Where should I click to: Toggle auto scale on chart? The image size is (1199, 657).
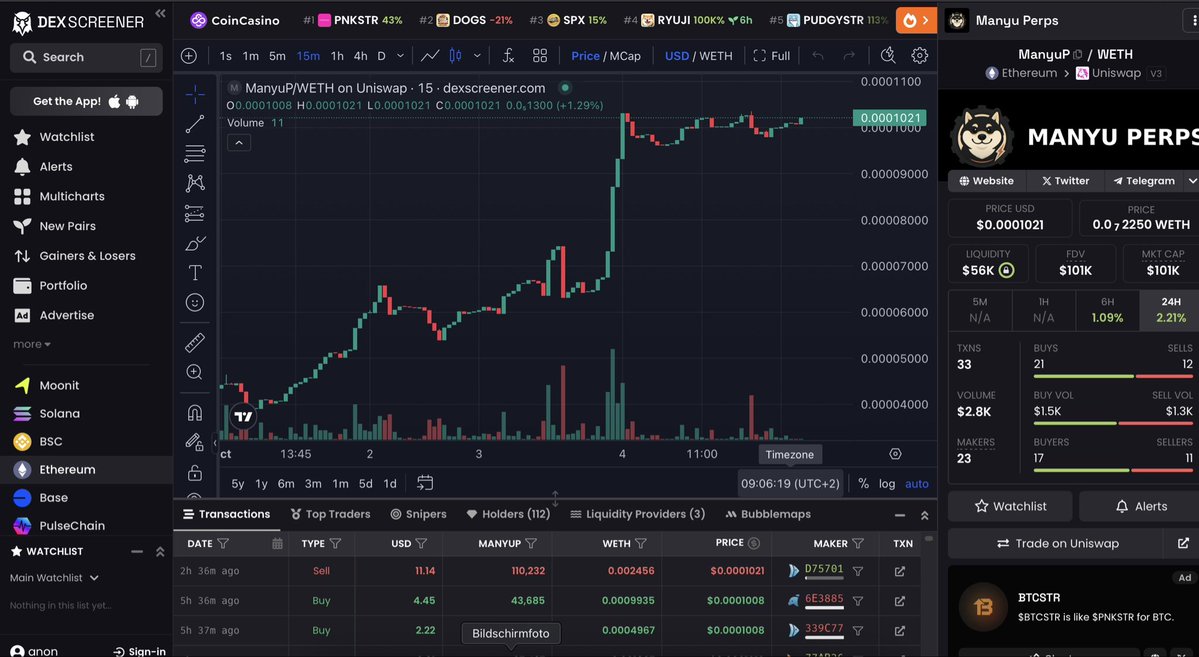917,484
